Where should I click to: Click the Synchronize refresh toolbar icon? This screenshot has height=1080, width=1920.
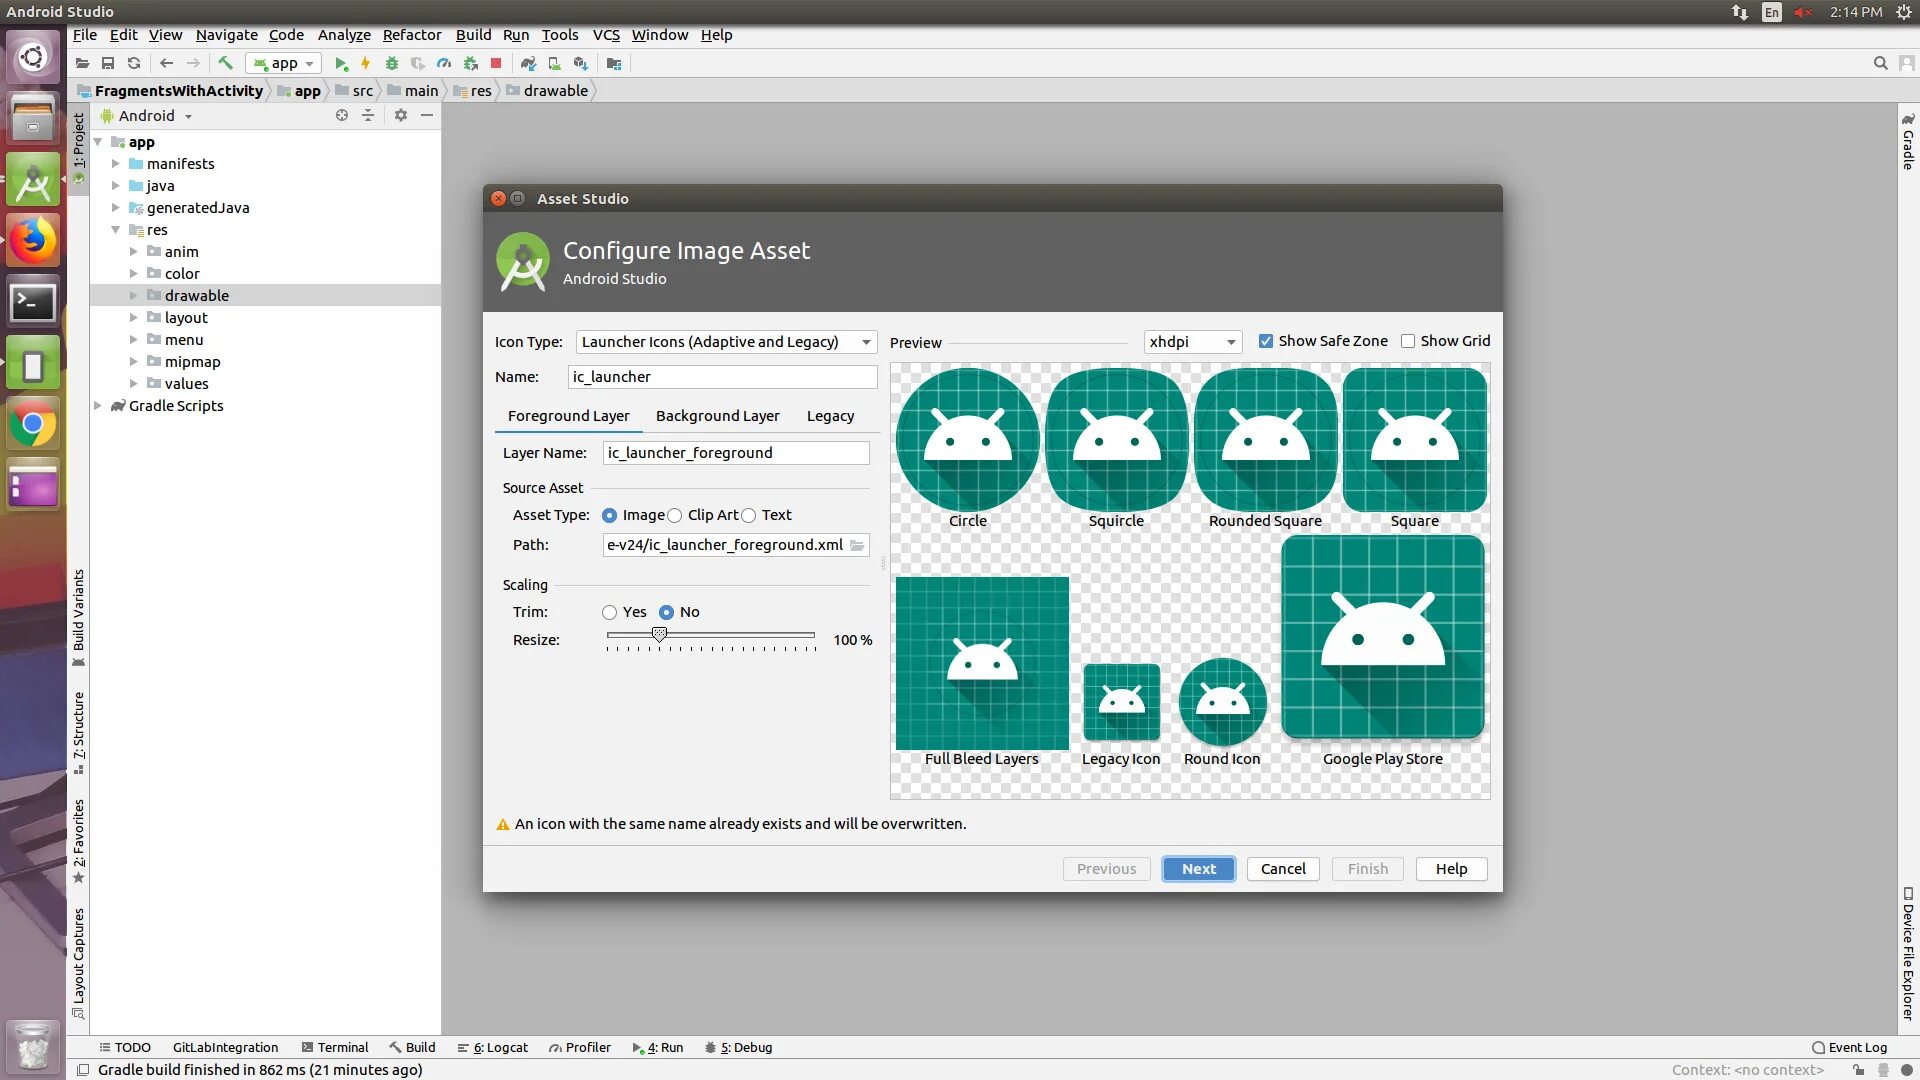pyautogui.click(x=134, y=63)
